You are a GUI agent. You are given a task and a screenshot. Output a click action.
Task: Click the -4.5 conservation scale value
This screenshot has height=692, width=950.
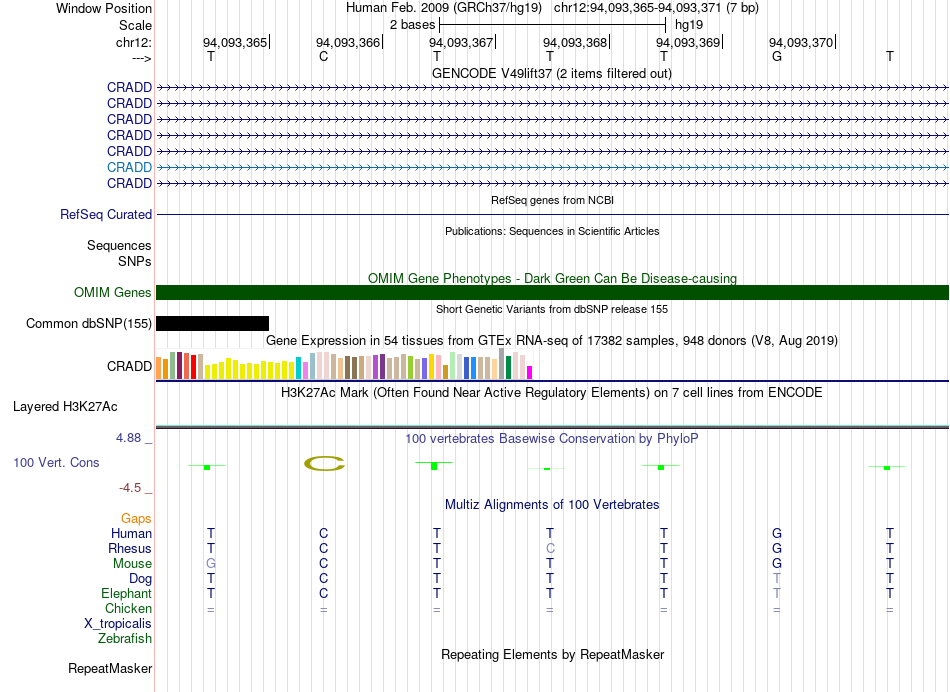pyautogui.click(x=130, y=488)
